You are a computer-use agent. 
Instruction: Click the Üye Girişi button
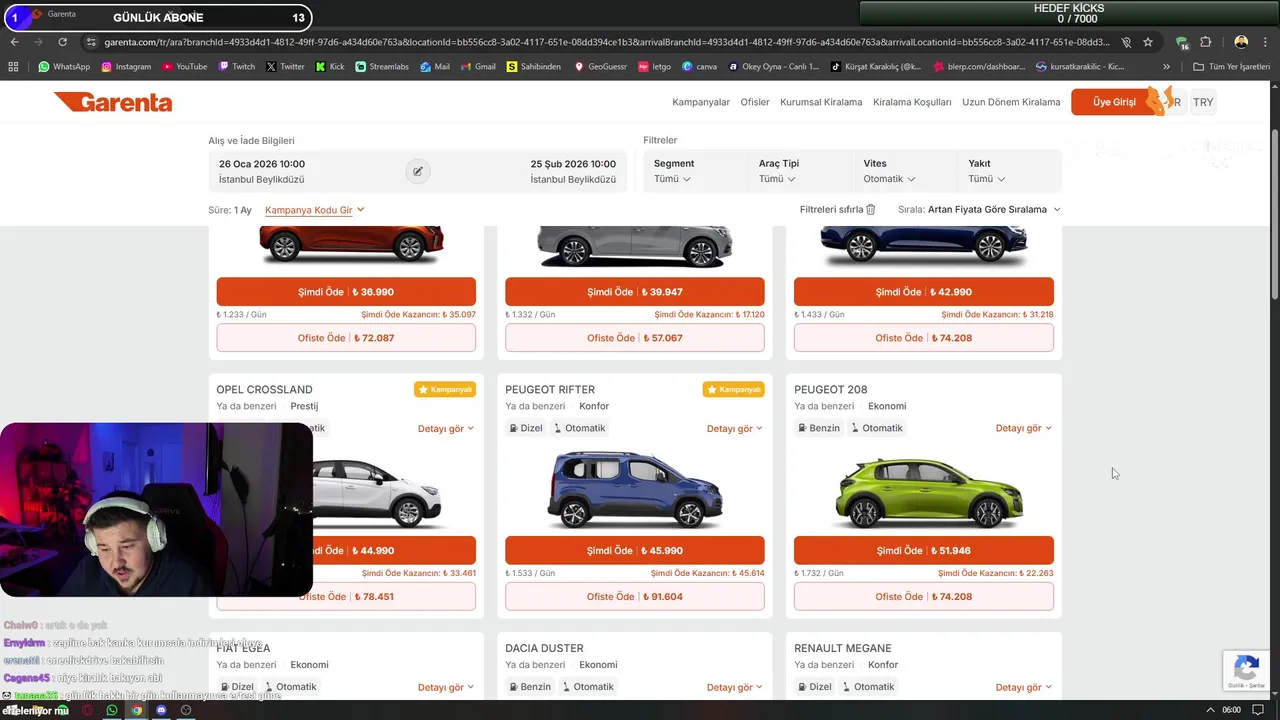(1114, 102)
